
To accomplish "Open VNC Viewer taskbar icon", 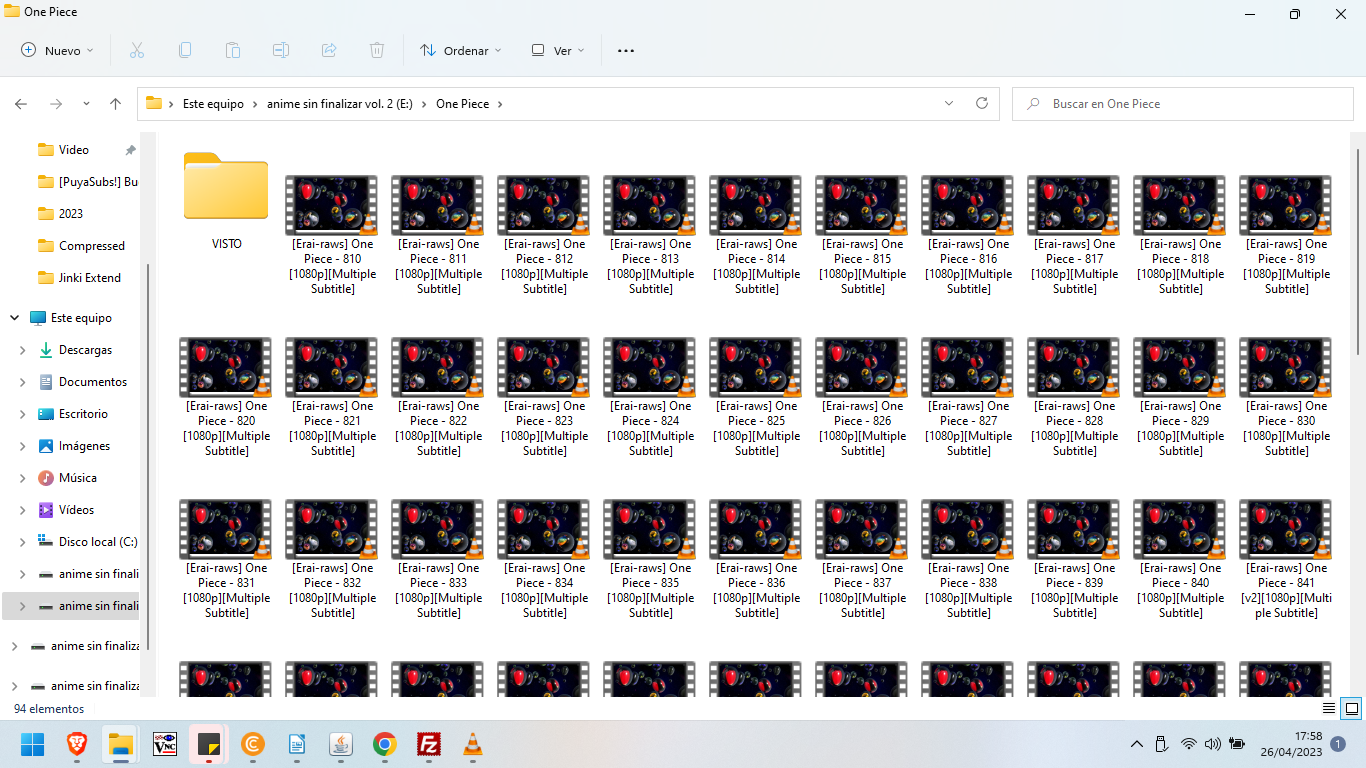I will 165,744.
